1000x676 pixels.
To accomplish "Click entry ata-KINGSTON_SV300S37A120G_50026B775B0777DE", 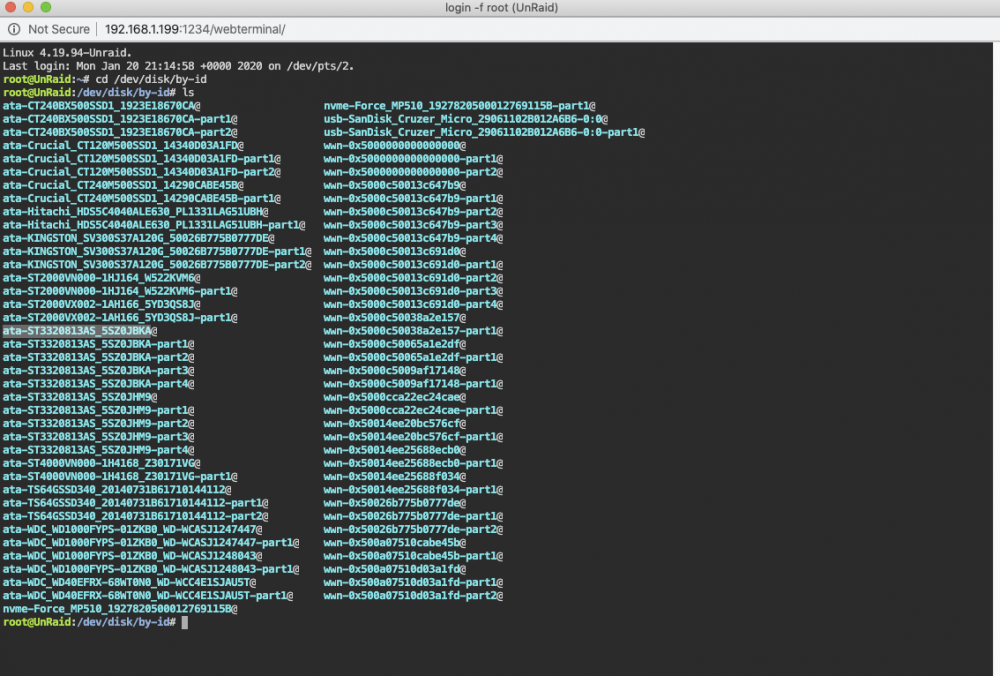I will click(x=136, y=239).
